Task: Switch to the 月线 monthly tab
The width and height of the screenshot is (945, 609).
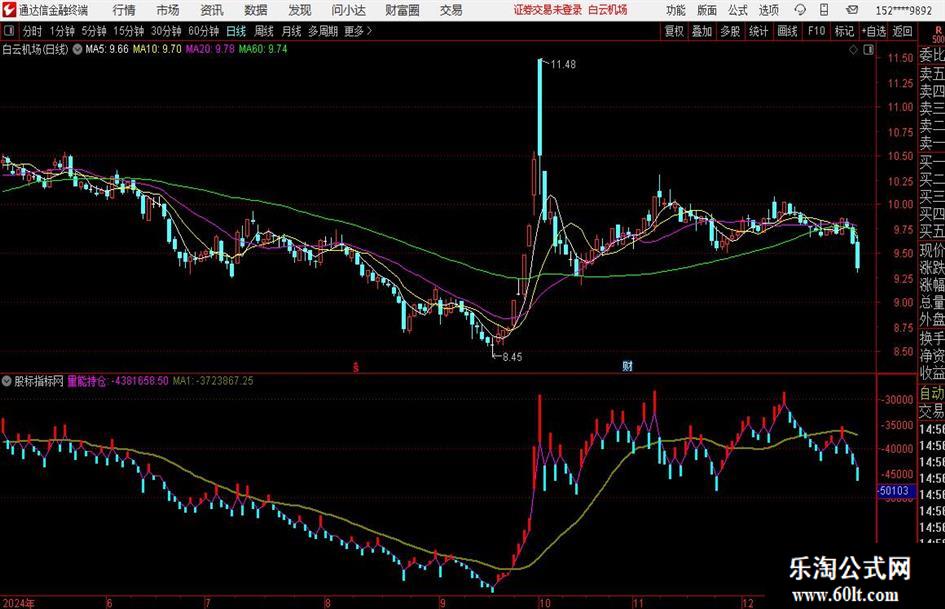Action: coord(291,31)
